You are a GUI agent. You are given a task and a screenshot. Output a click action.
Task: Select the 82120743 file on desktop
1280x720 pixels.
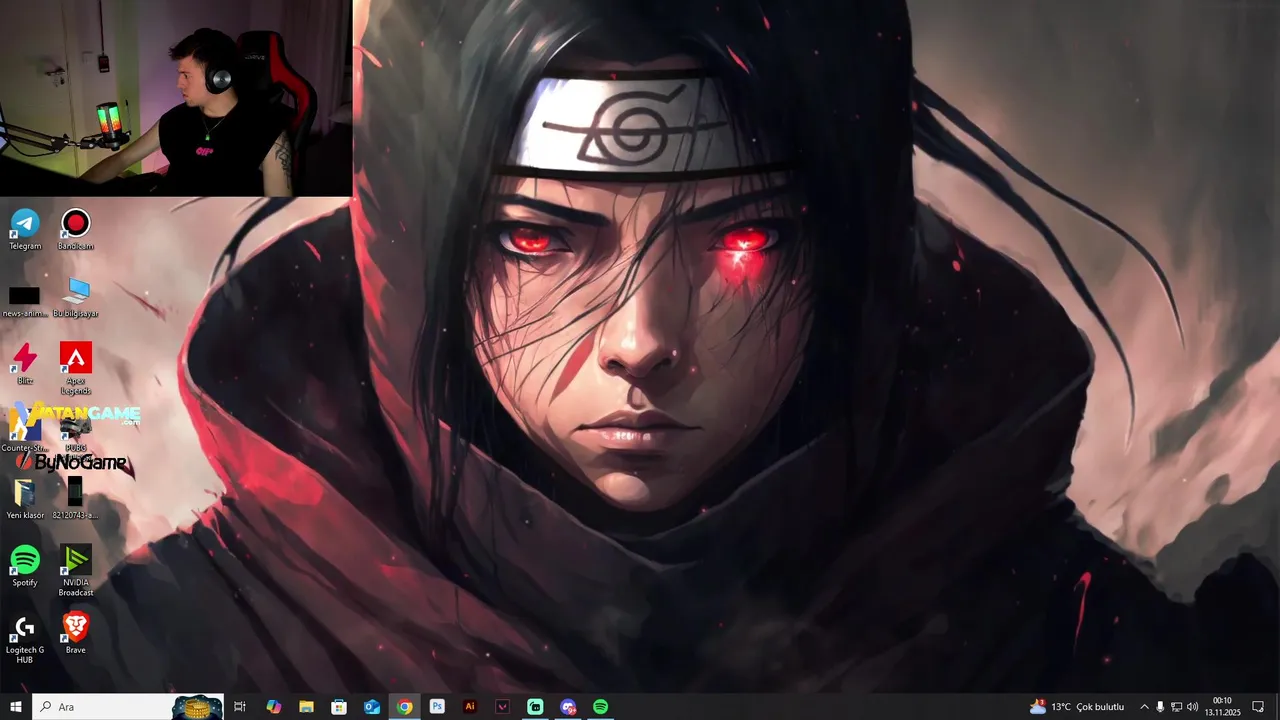[75, 498]
